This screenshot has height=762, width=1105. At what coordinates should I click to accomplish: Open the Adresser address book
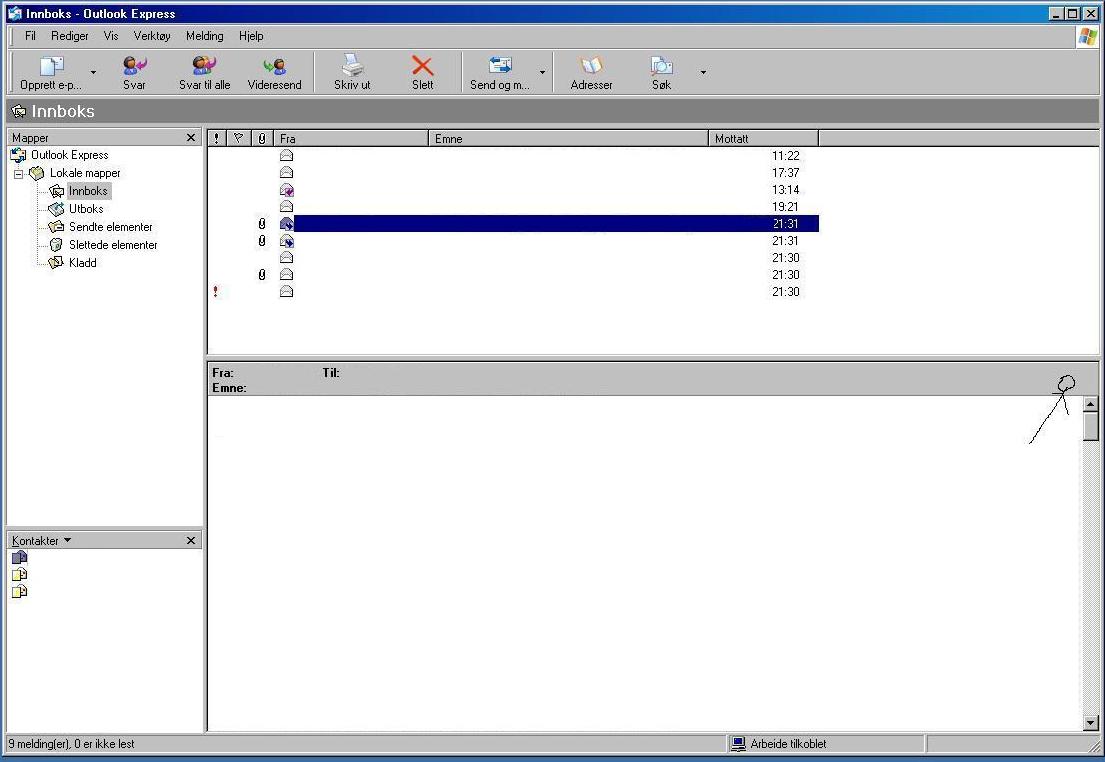(591, 68)
